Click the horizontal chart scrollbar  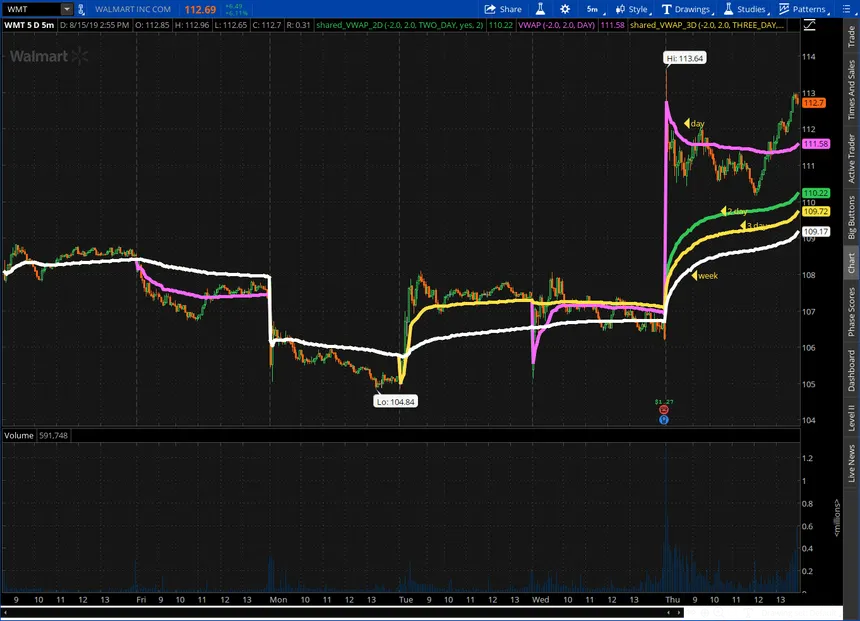(342, 612)
